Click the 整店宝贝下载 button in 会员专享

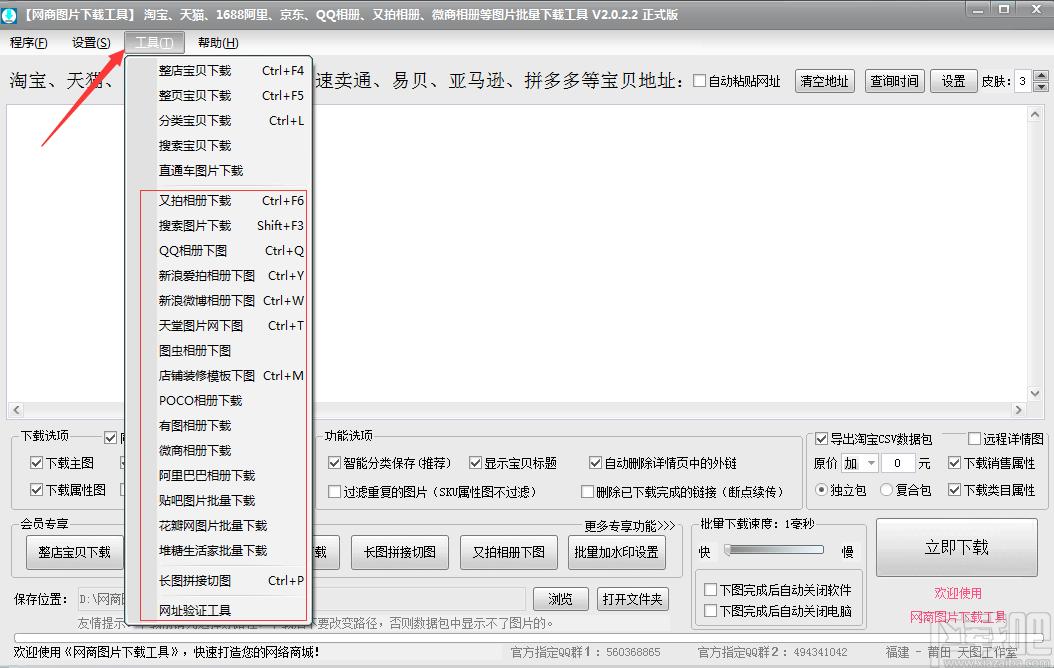(75, 552)
